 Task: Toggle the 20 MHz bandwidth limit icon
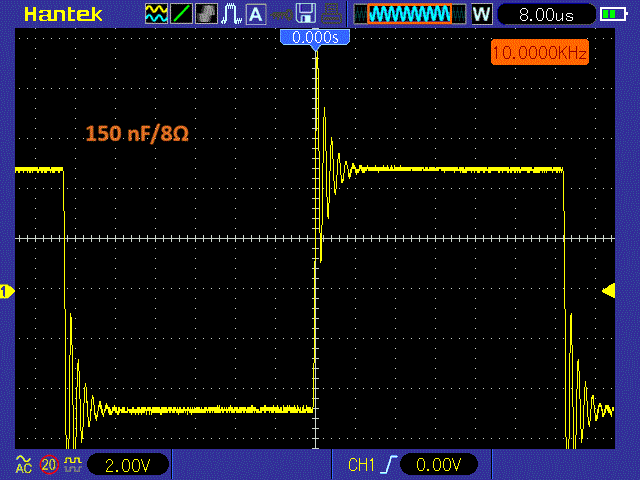coord(49,464)
